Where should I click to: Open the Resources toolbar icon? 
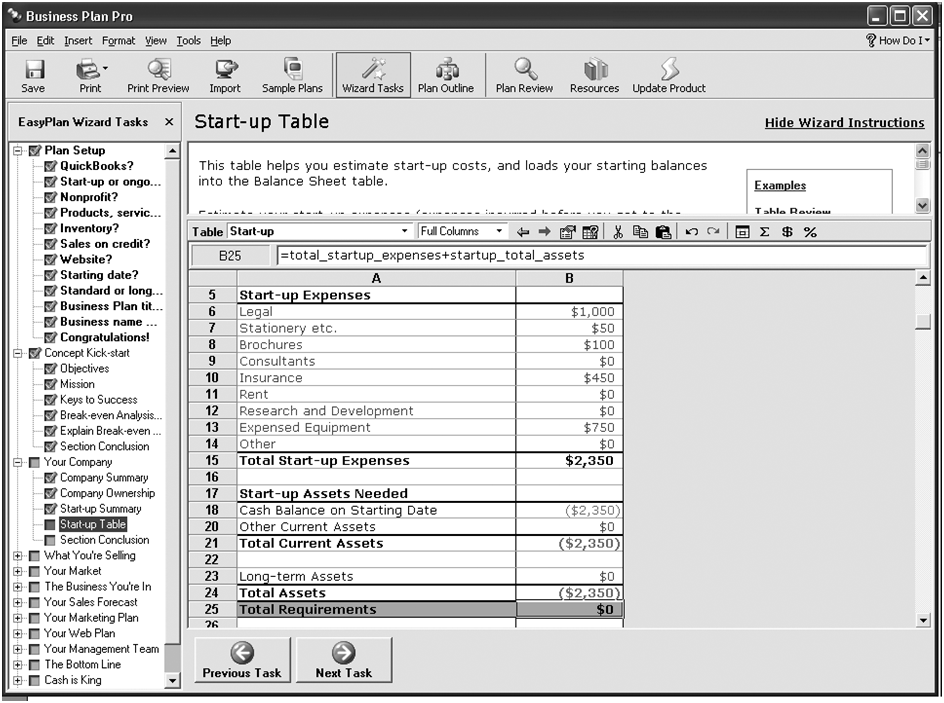tap(595, 75)
